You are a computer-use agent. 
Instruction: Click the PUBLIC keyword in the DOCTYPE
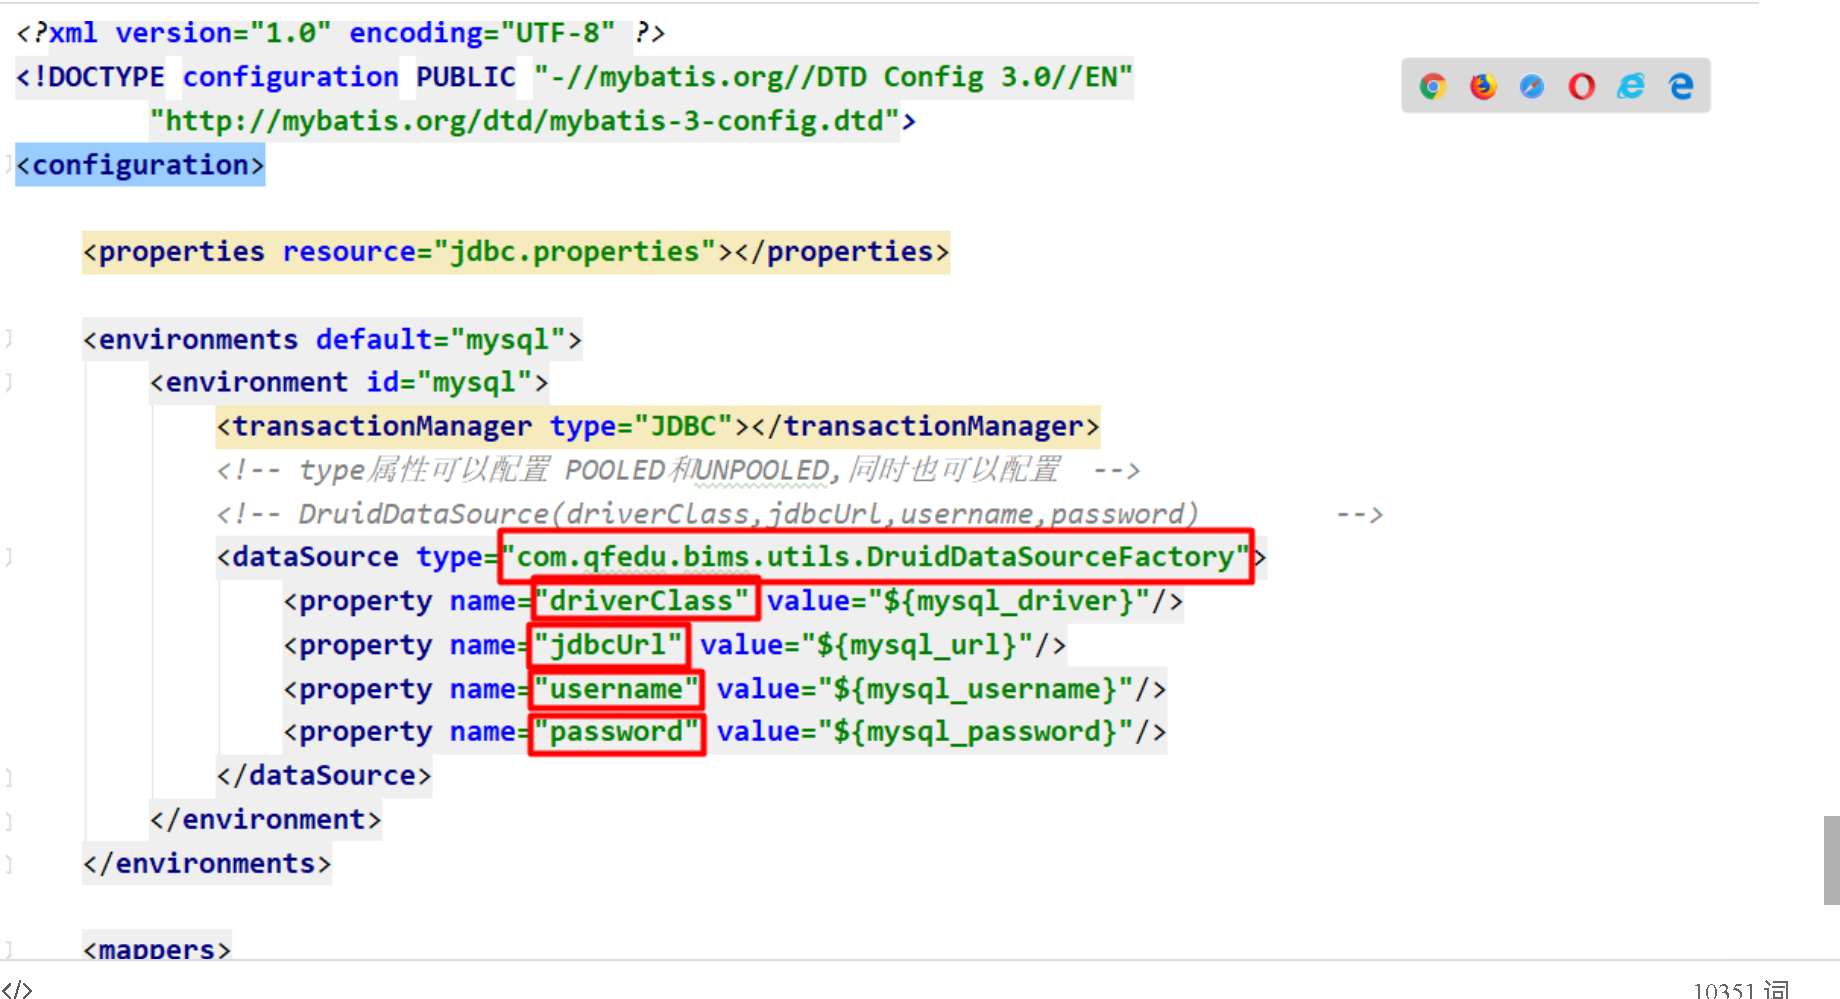coord(466,77)
